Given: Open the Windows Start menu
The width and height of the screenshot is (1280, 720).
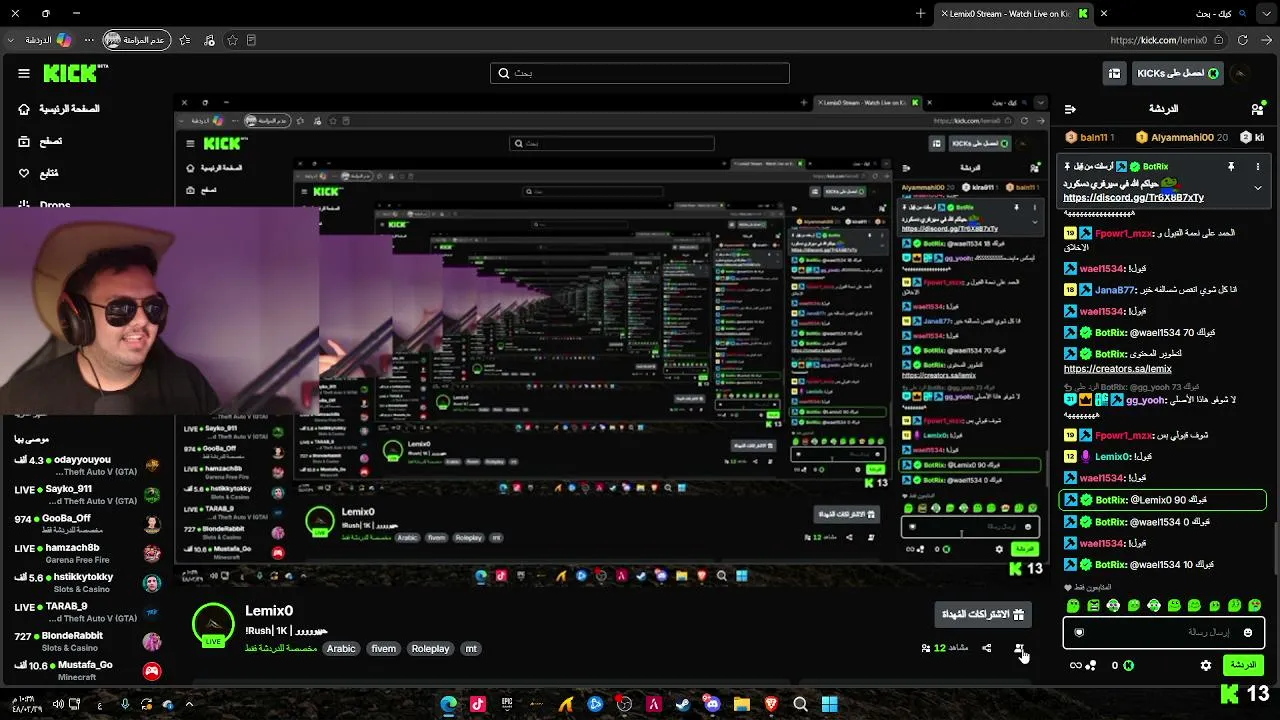Looking at the screenshot, I should coord(829,704).
